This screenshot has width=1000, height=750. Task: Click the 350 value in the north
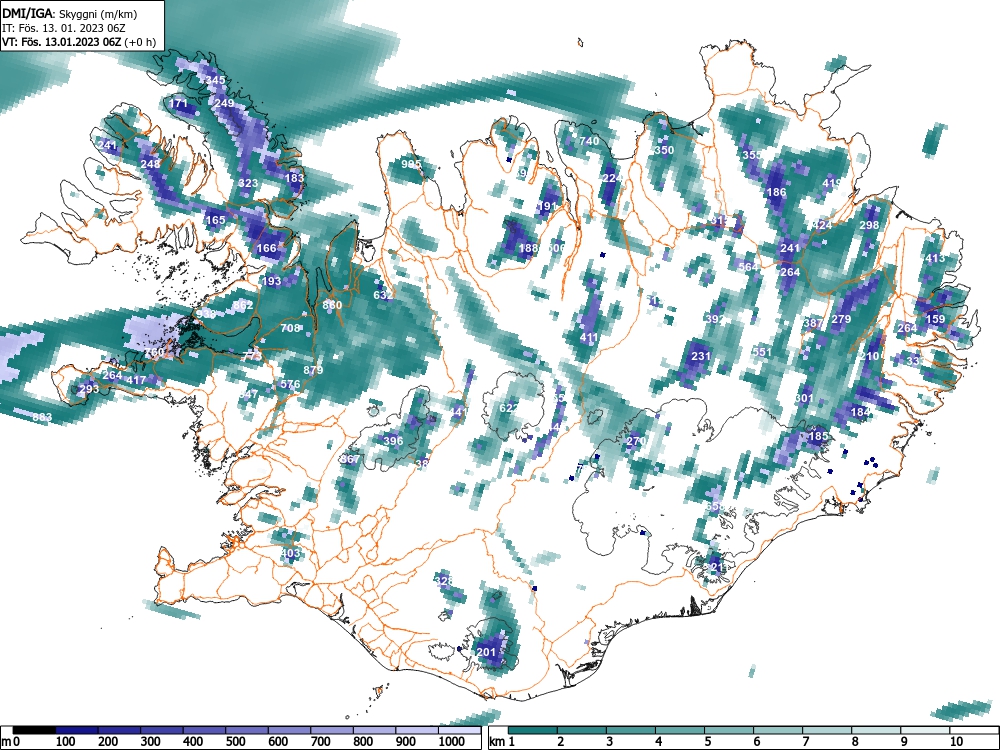[x=665, y=151]
